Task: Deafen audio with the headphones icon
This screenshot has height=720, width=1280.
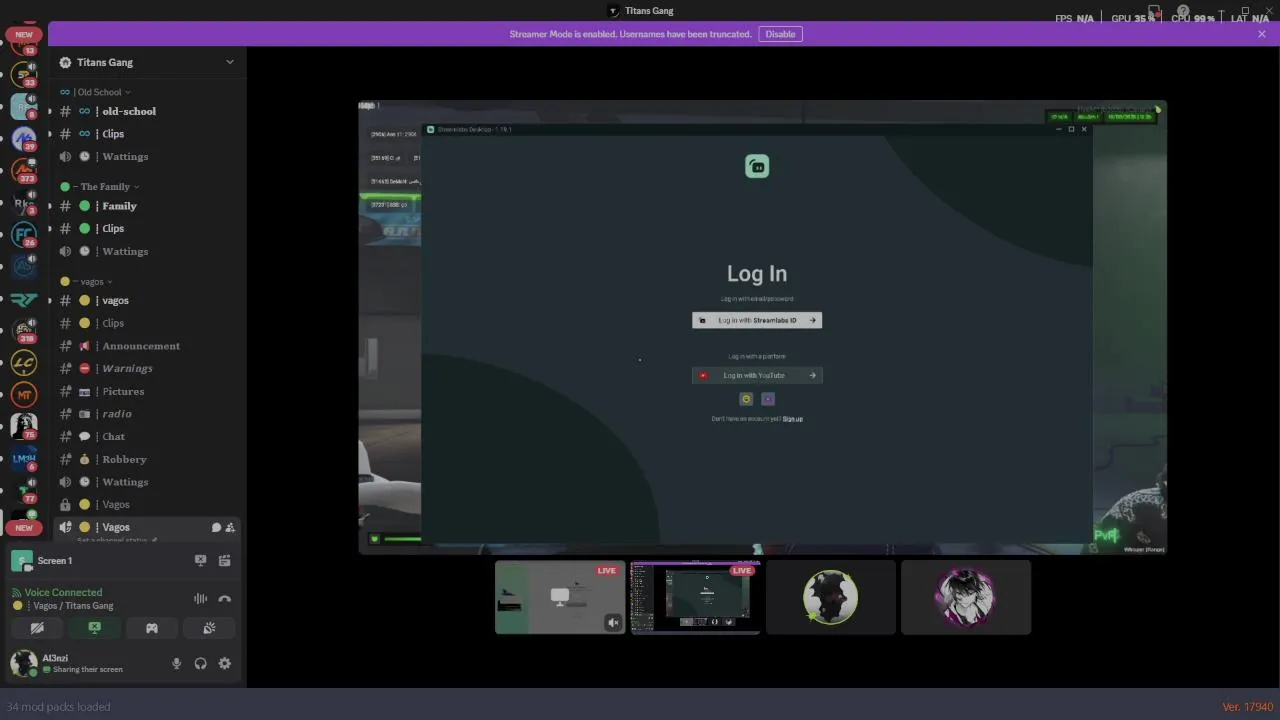Action: [201, 663]
